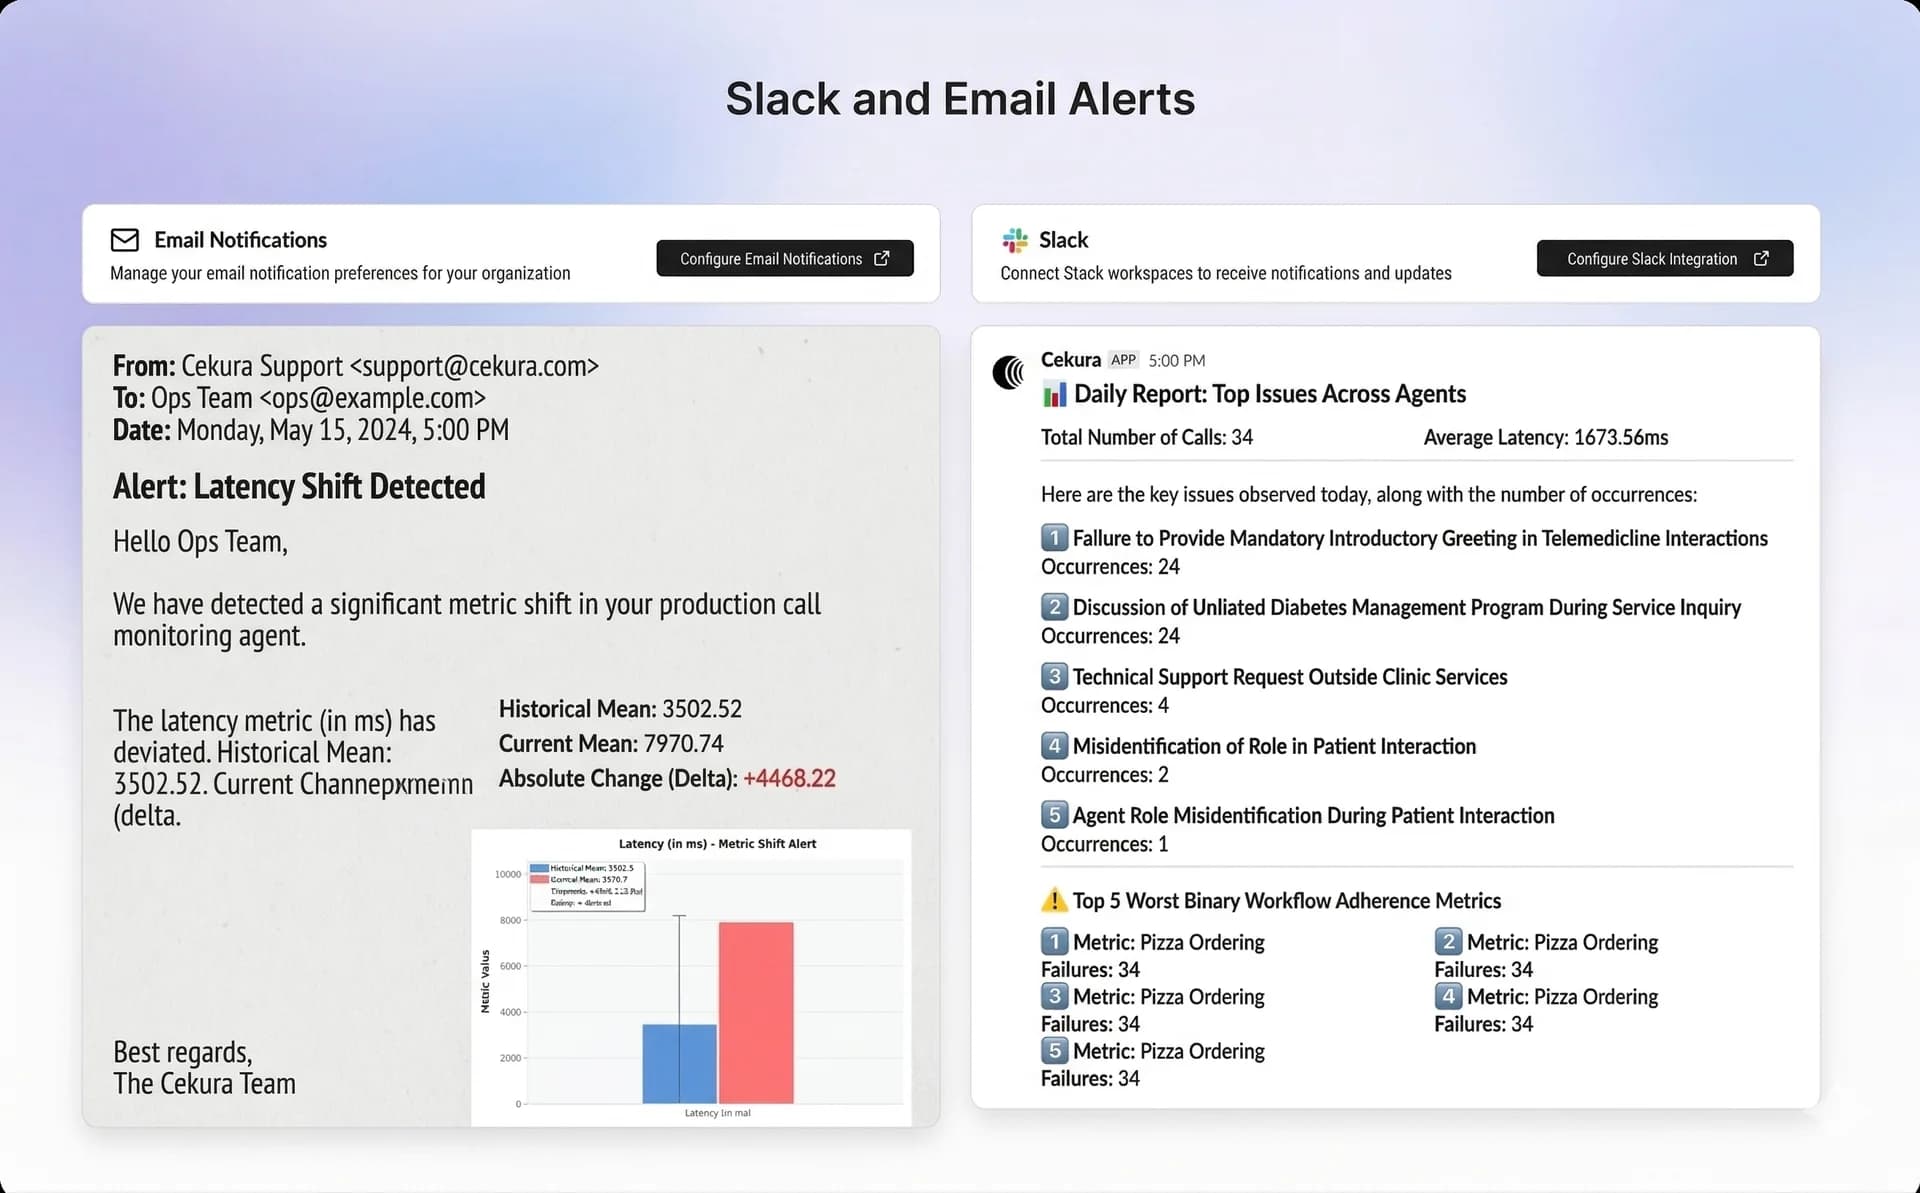Click the Alert: Latency Shift Detected heading

click(x=299, y=487)
